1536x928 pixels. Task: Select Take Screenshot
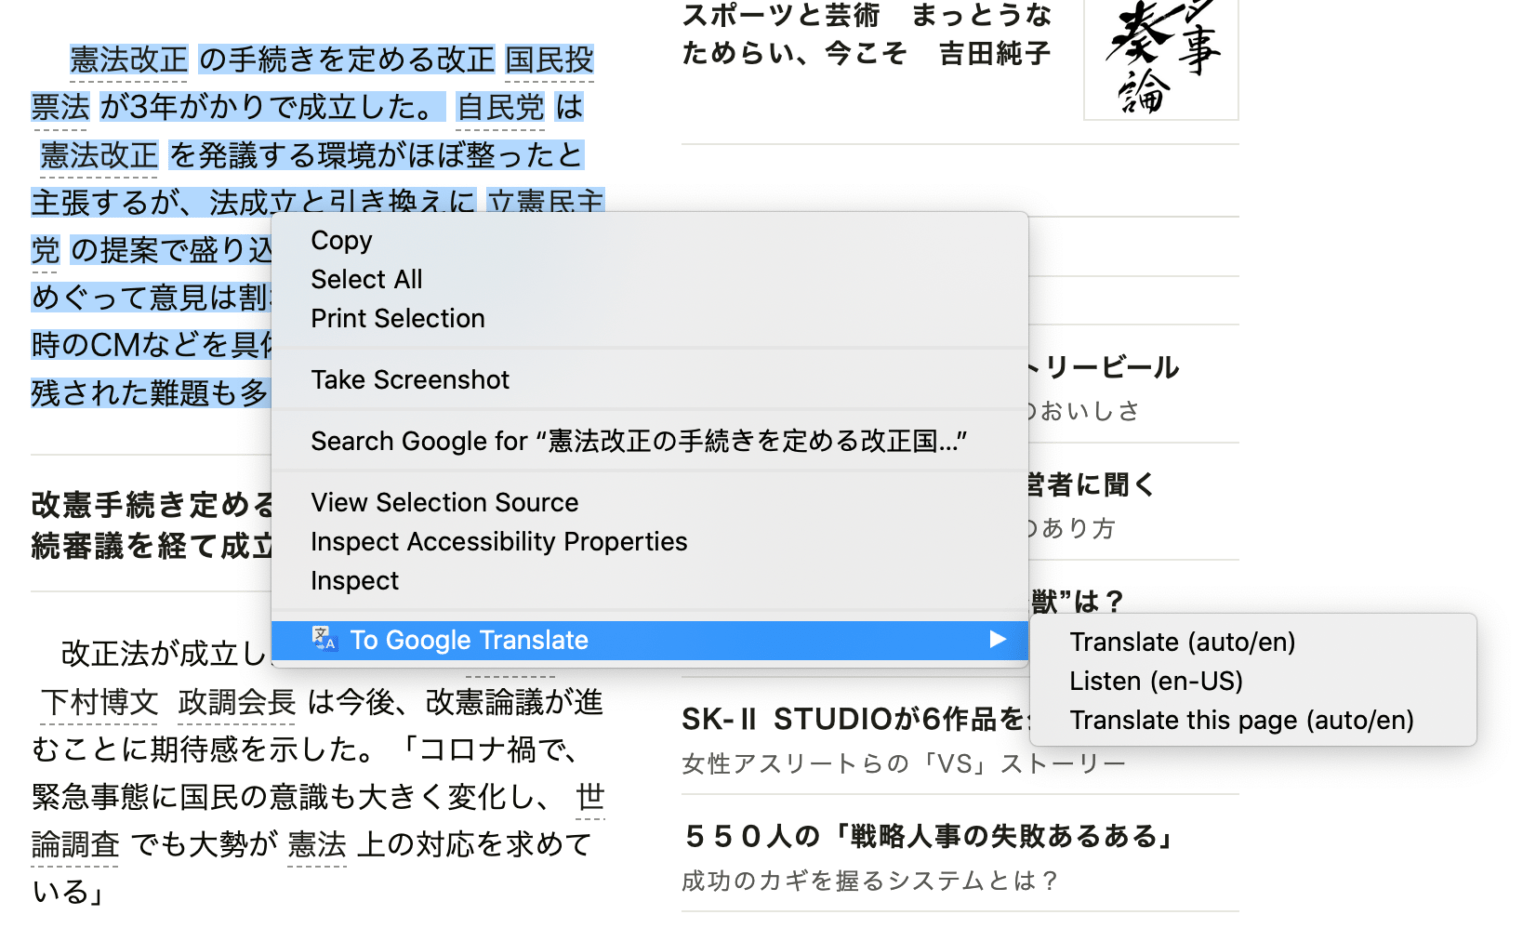click(x=410, y=379)
